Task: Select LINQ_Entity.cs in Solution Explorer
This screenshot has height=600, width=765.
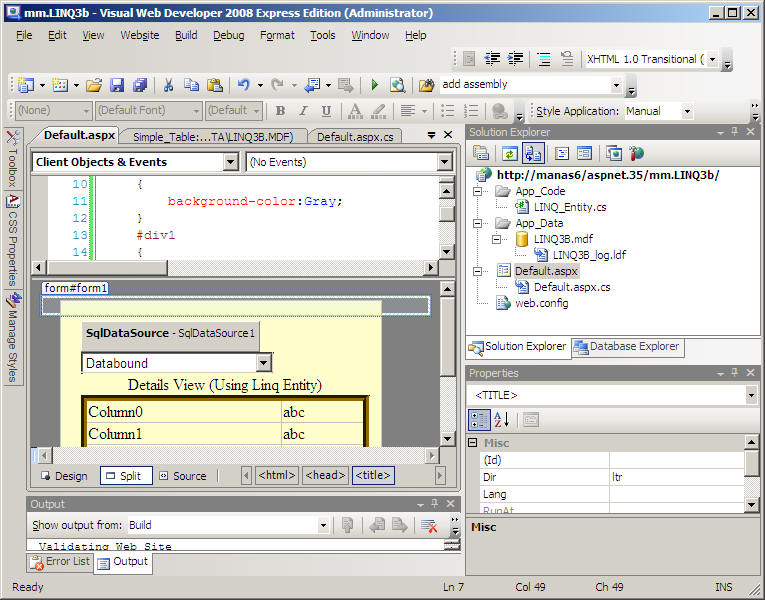Action: 570,207
